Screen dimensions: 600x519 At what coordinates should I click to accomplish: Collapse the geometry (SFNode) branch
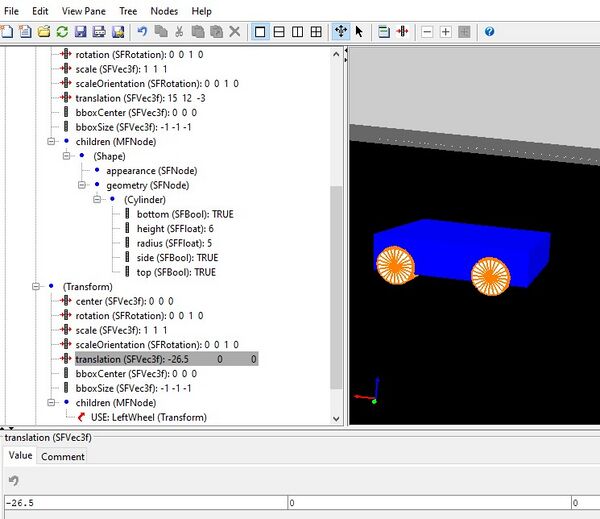(x=83, y=185)
